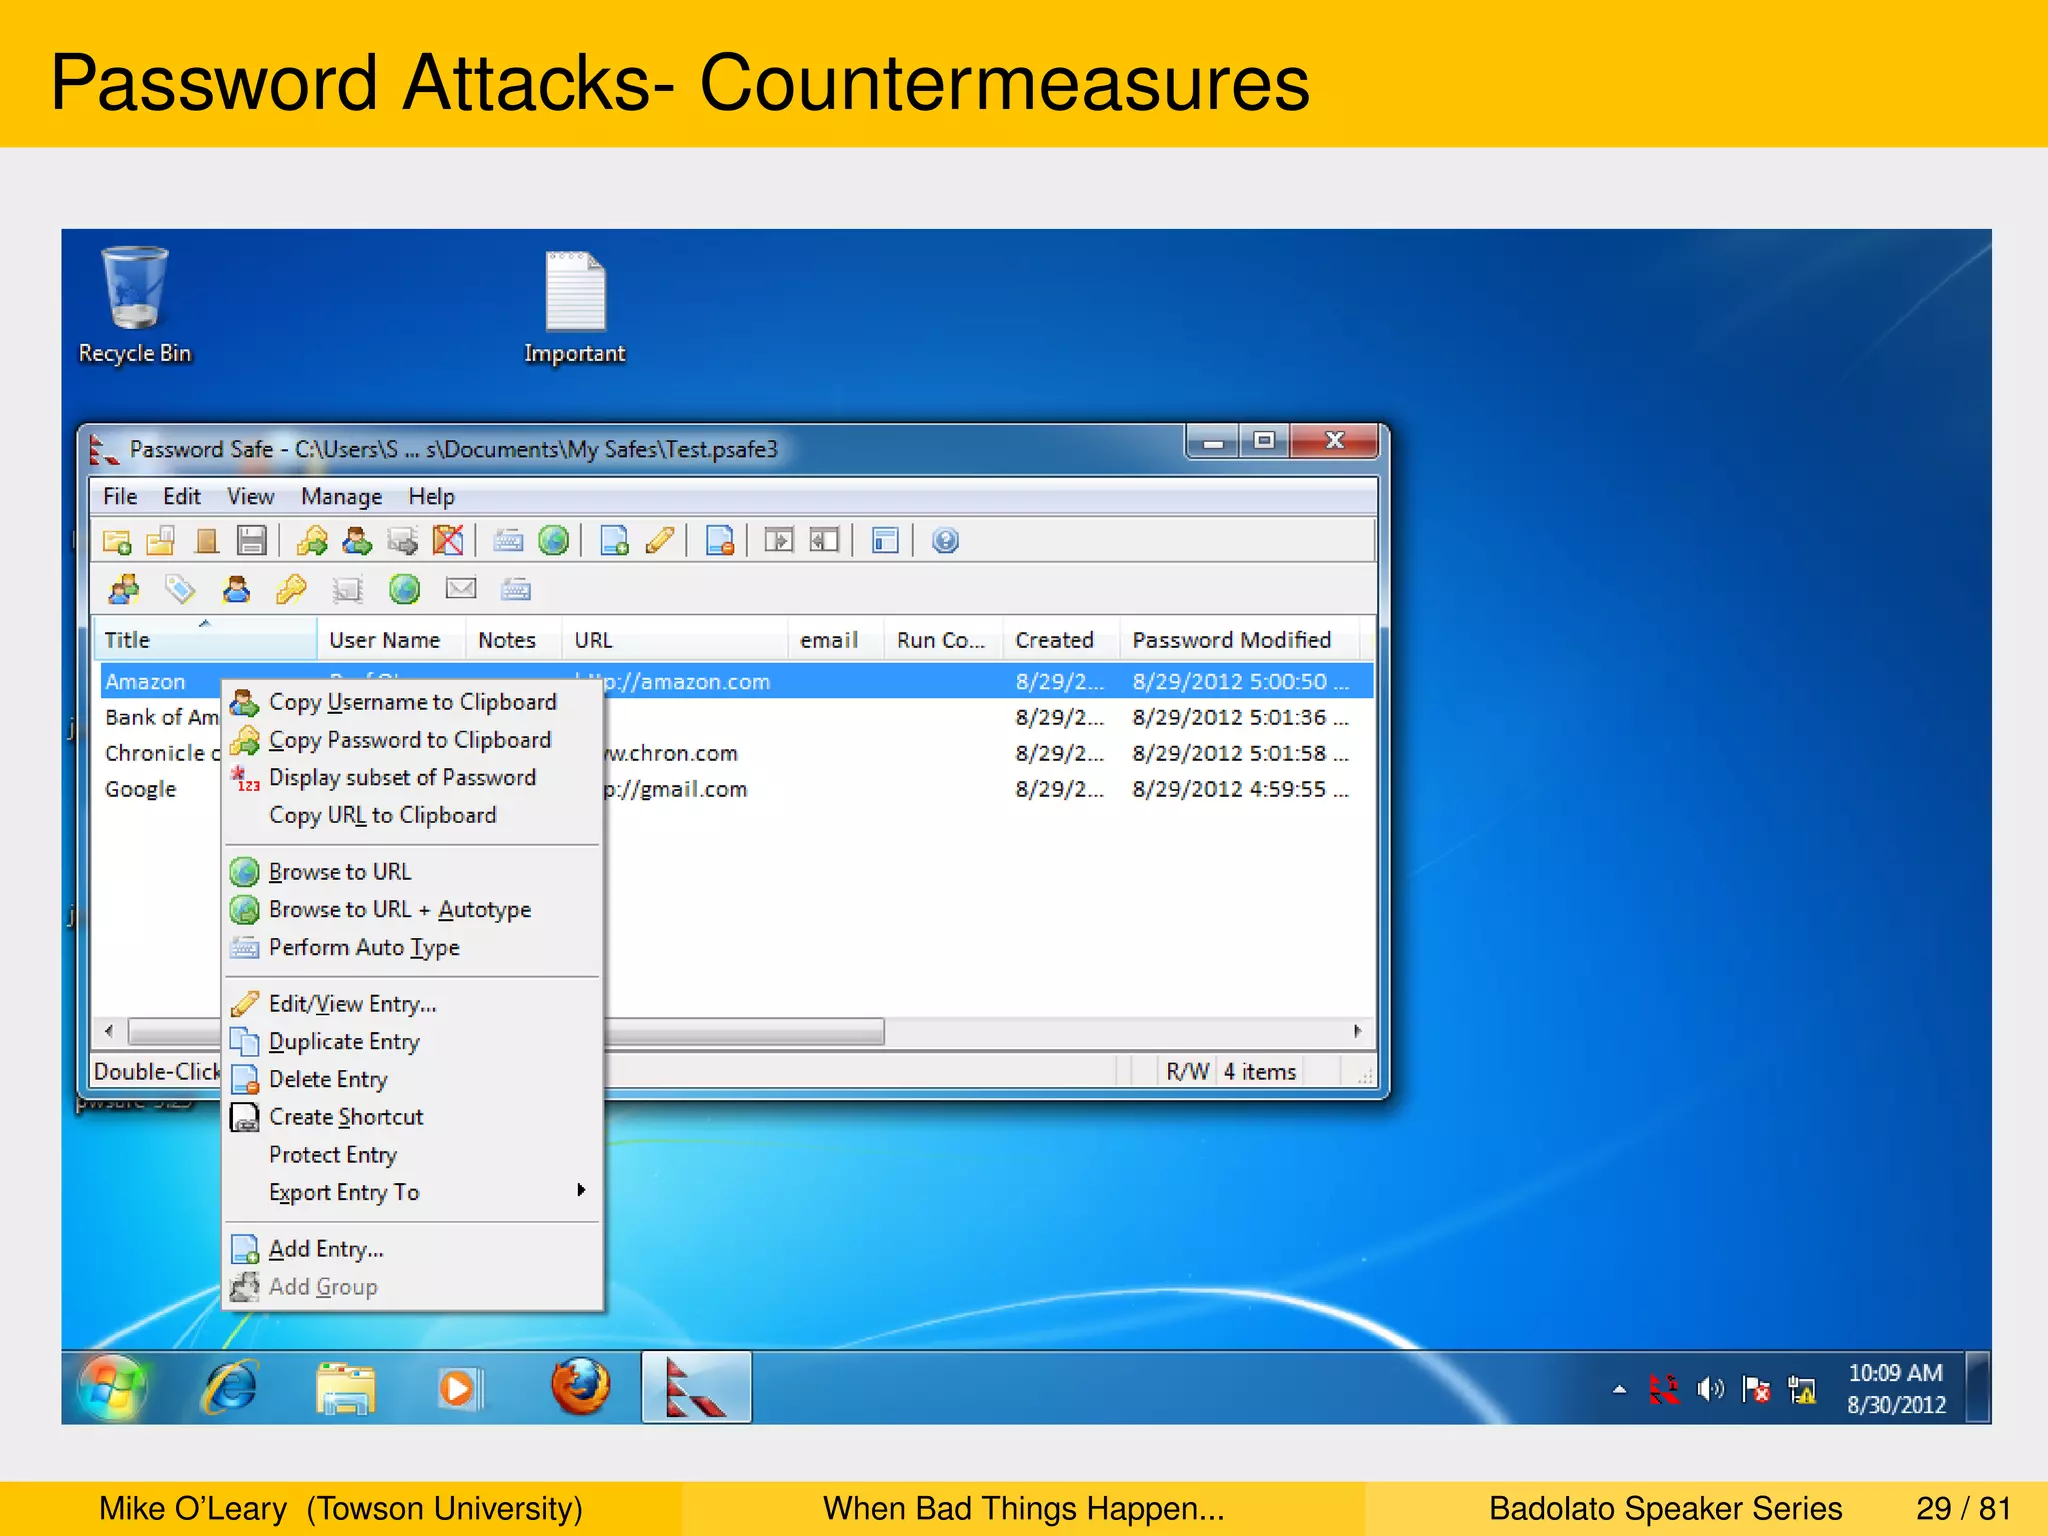Viewport: 2048px width, 1536px height.
Task: Choose Browse to URL + Autotype
Action: [412, 910]
